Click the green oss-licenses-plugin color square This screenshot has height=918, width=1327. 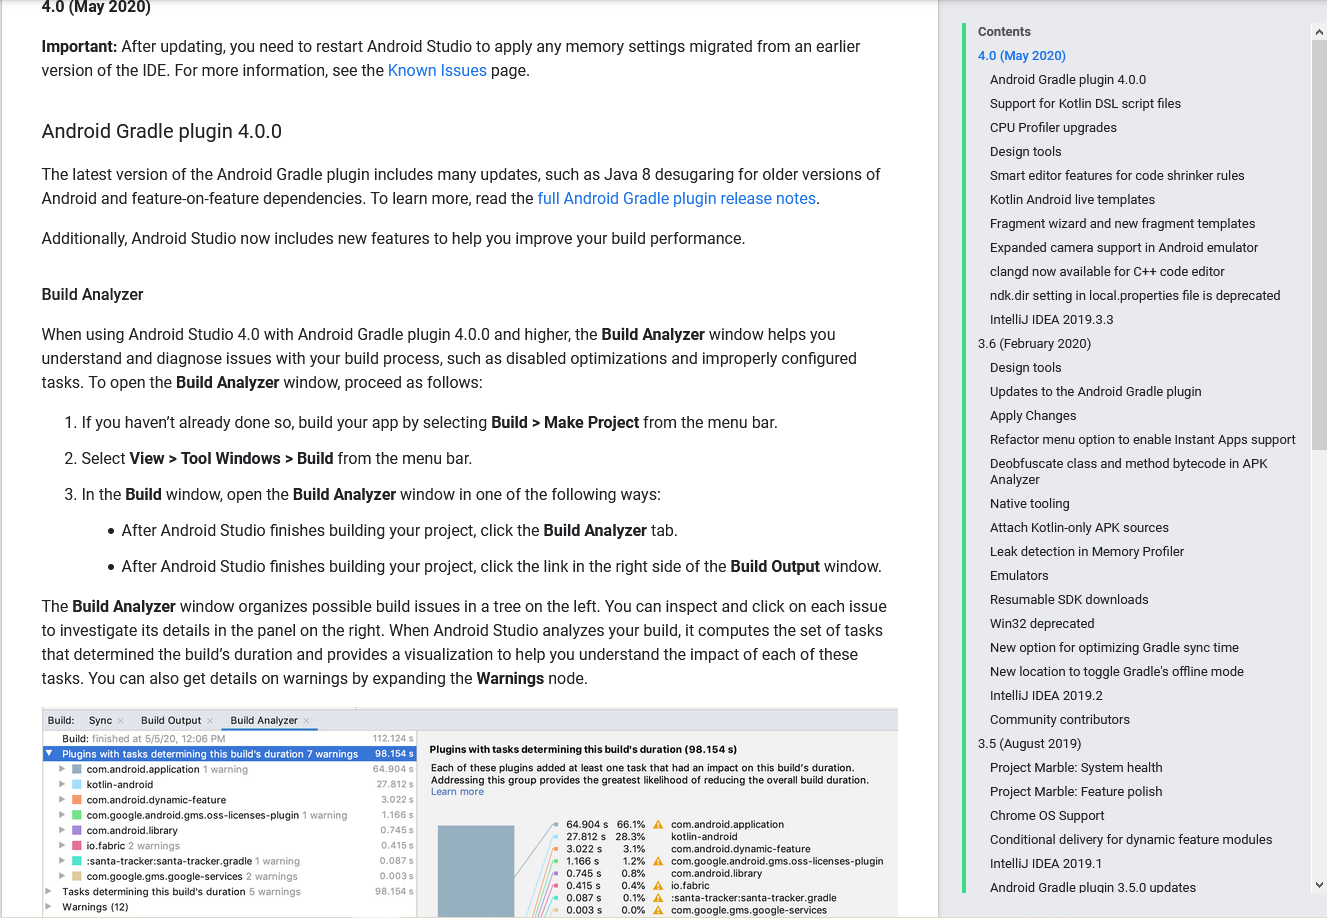(x=77, y=815)
